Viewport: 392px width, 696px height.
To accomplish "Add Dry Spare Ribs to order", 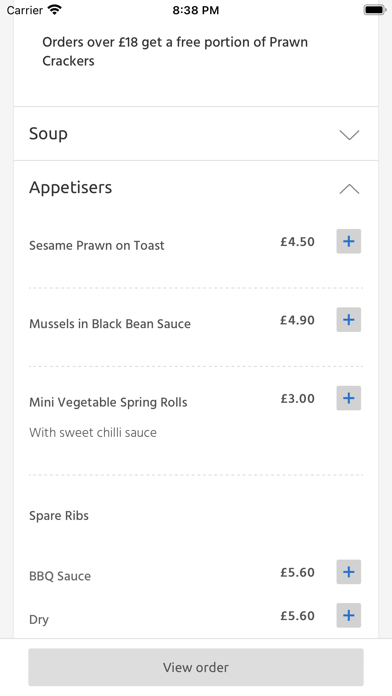I will click(x=348, y=616).
